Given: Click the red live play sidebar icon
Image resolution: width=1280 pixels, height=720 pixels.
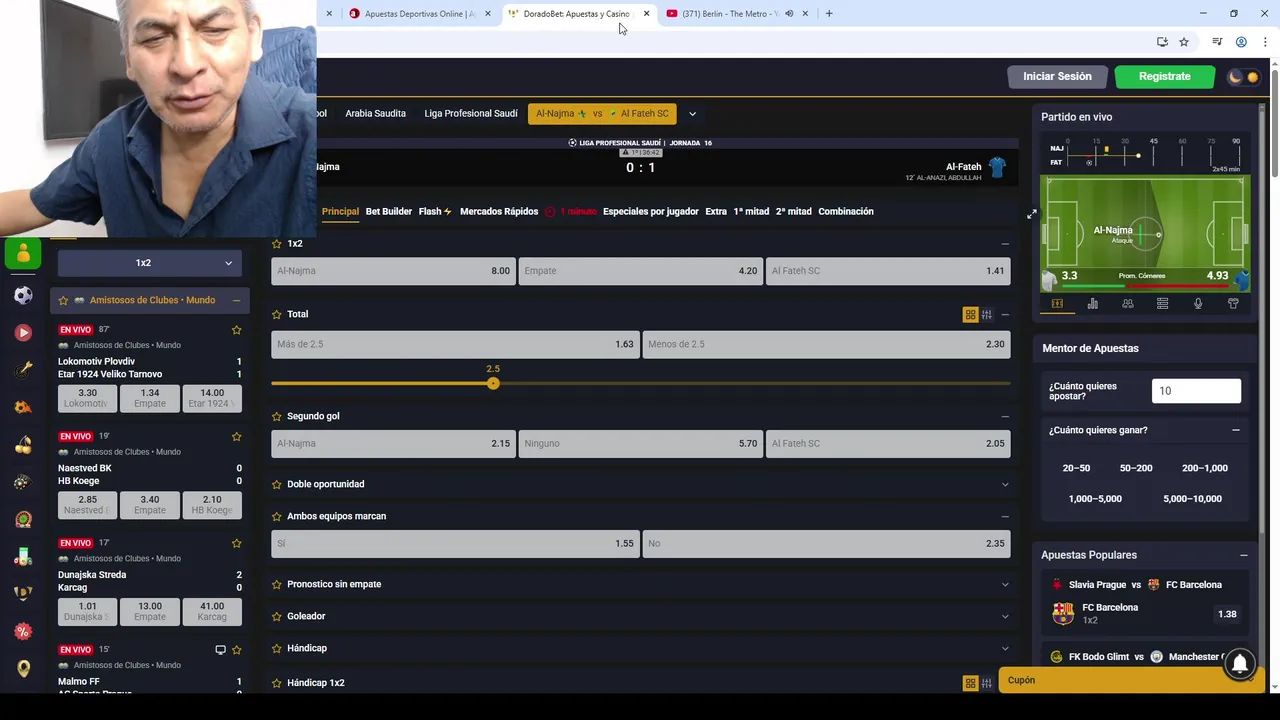Looking at the screenshot, I should pyautogui.click(x=23, y=333).
